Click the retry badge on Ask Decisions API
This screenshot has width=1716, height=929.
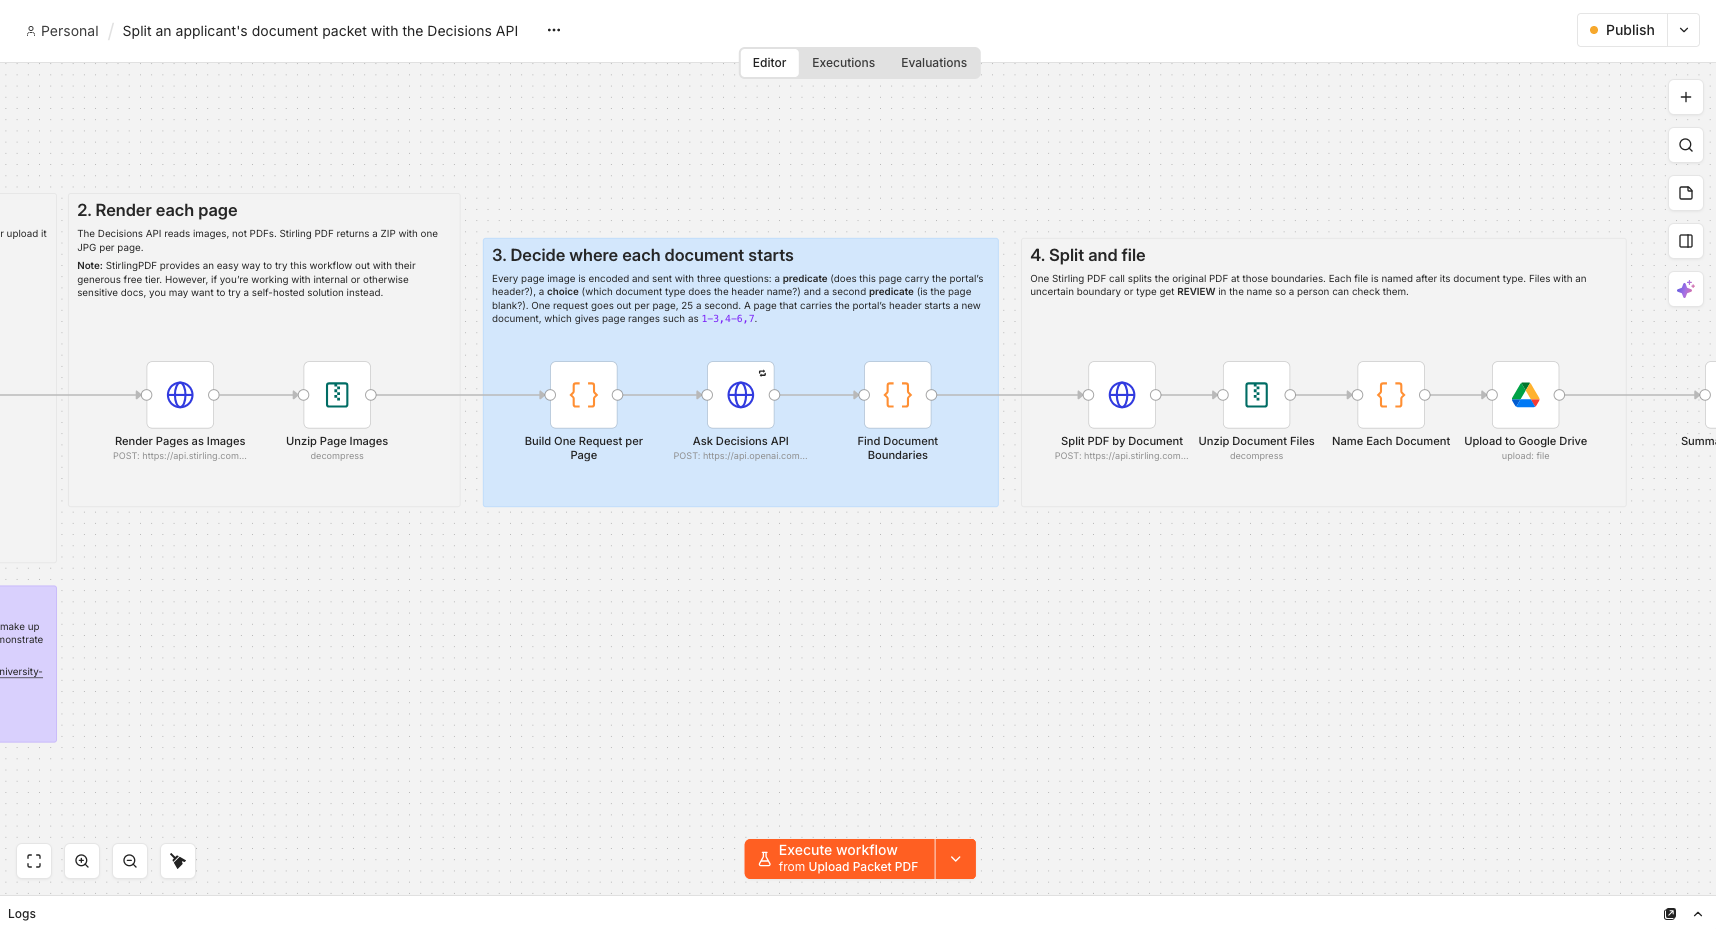coord(762,373)
